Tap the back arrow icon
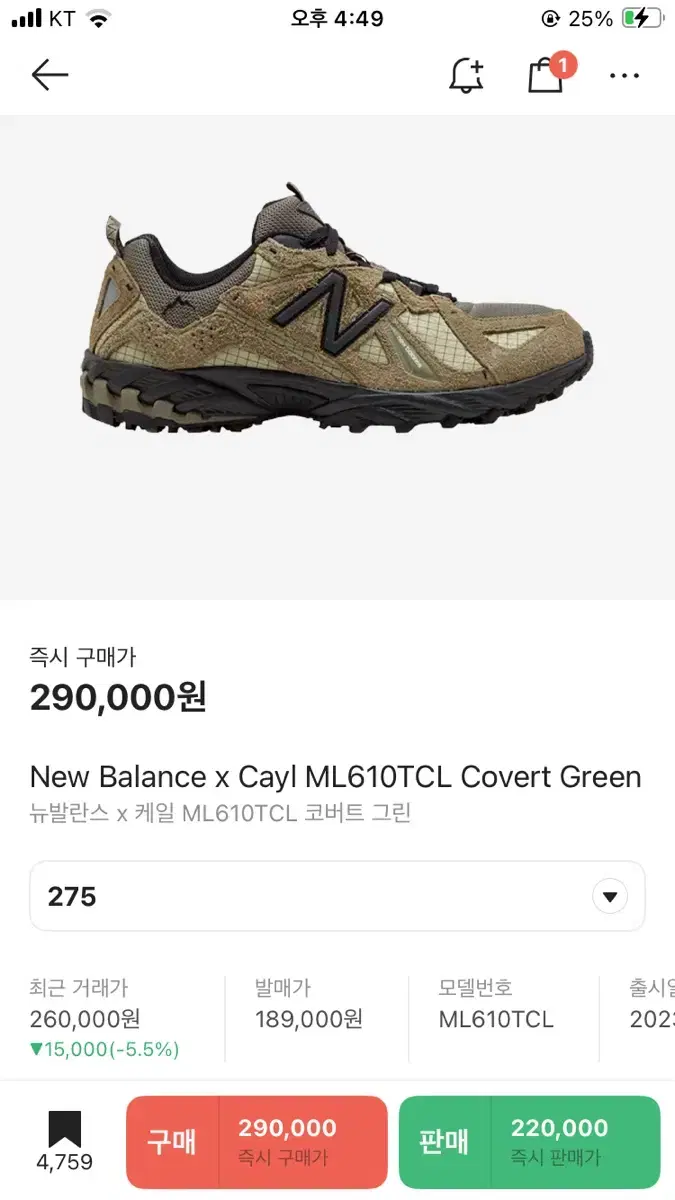The image size is (675, 1200). tap(49, 75)
